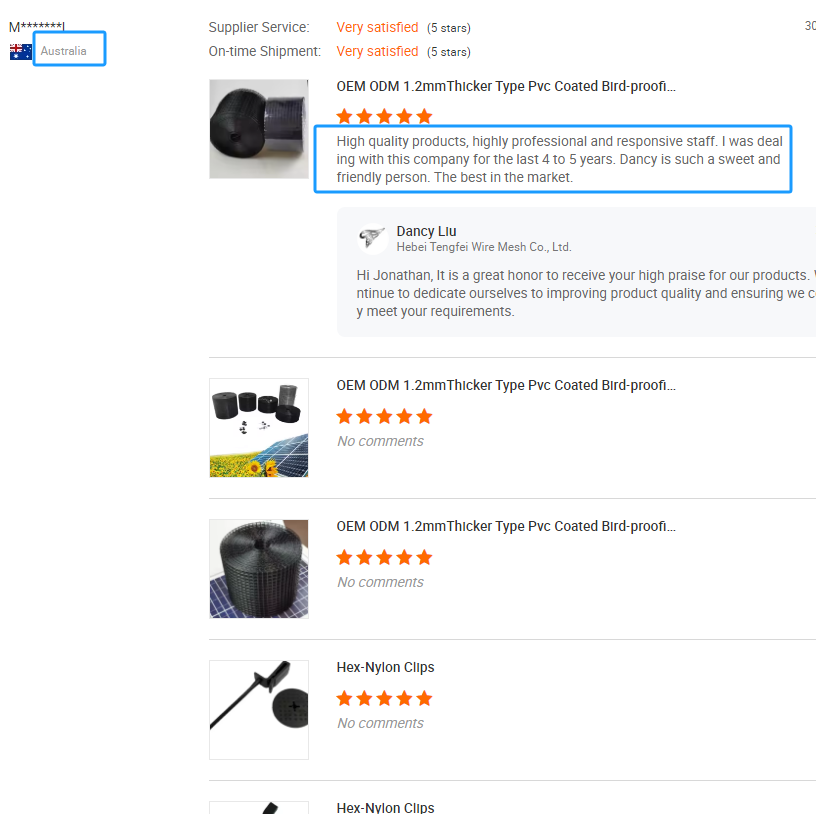Open the first Hex-Nylon Clips product thumbnail
The height and width of the screenshot is (814, 816).
point(259,710)
